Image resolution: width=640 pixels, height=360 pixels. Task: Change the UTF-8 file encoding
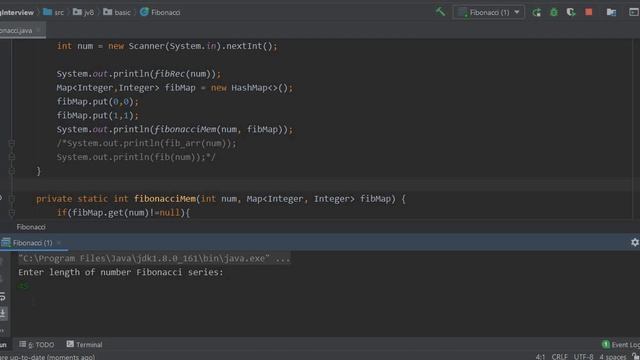[583, 356]
